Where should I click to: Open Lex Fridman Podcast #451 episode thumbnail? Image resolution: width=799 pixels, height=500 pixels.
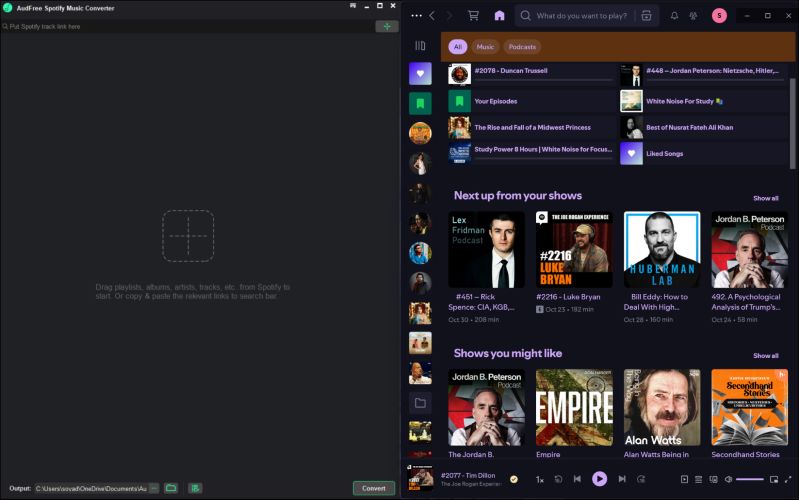(x=486, y=250)
